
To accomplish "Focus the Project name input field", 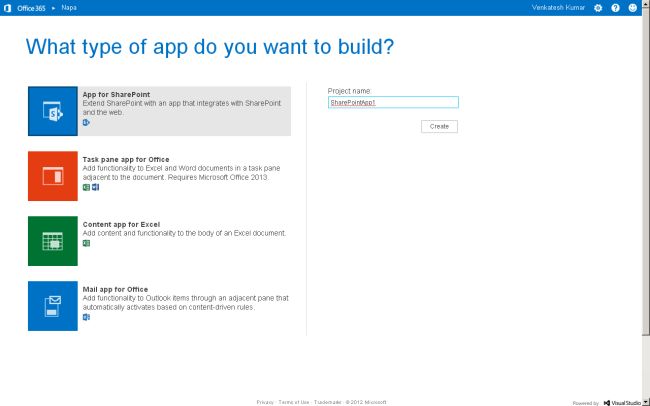I will pyautogui.click(x=393, y=102).
